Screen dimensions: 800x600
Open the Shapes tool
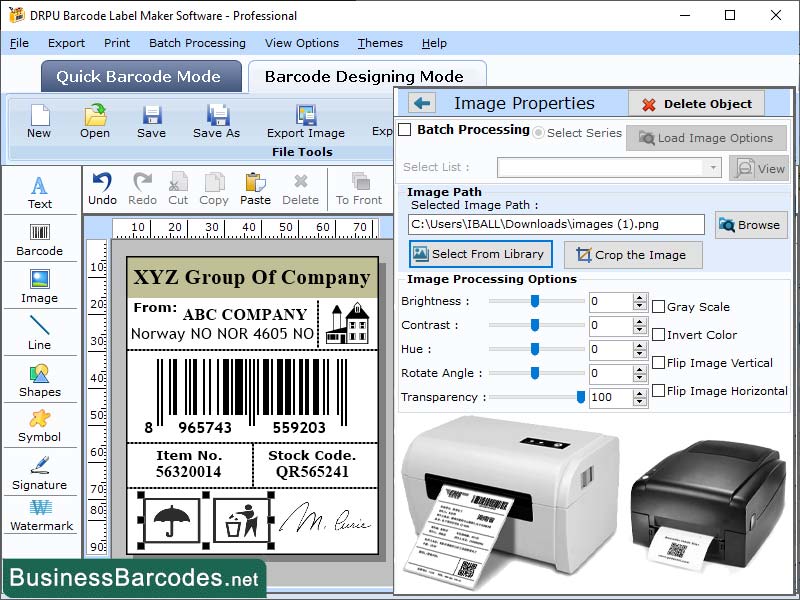click(40, 384)
